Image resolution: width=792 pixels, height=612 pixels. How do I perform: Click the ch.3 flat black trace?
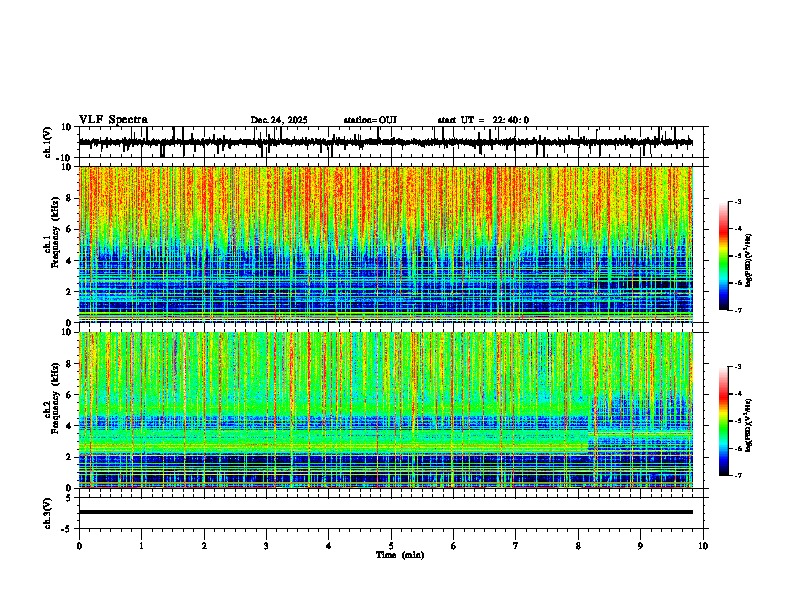pos(386,512)
